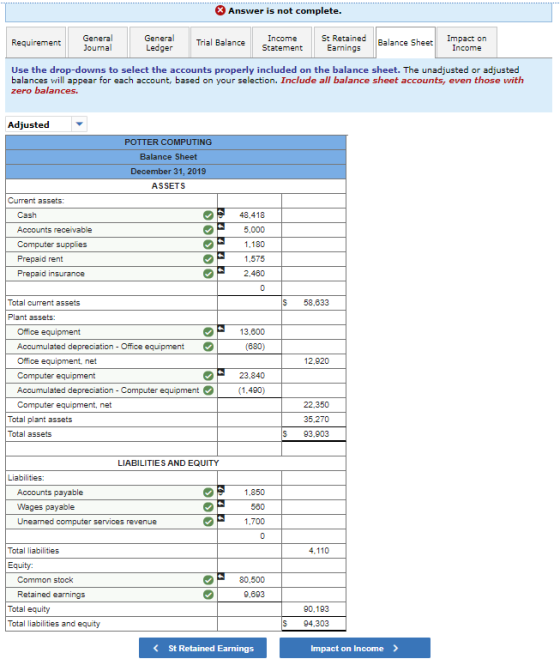The height and width of the screenshot is (665, 560).
Task: Open the Impact on Income tab
Action: pos(467,42)
